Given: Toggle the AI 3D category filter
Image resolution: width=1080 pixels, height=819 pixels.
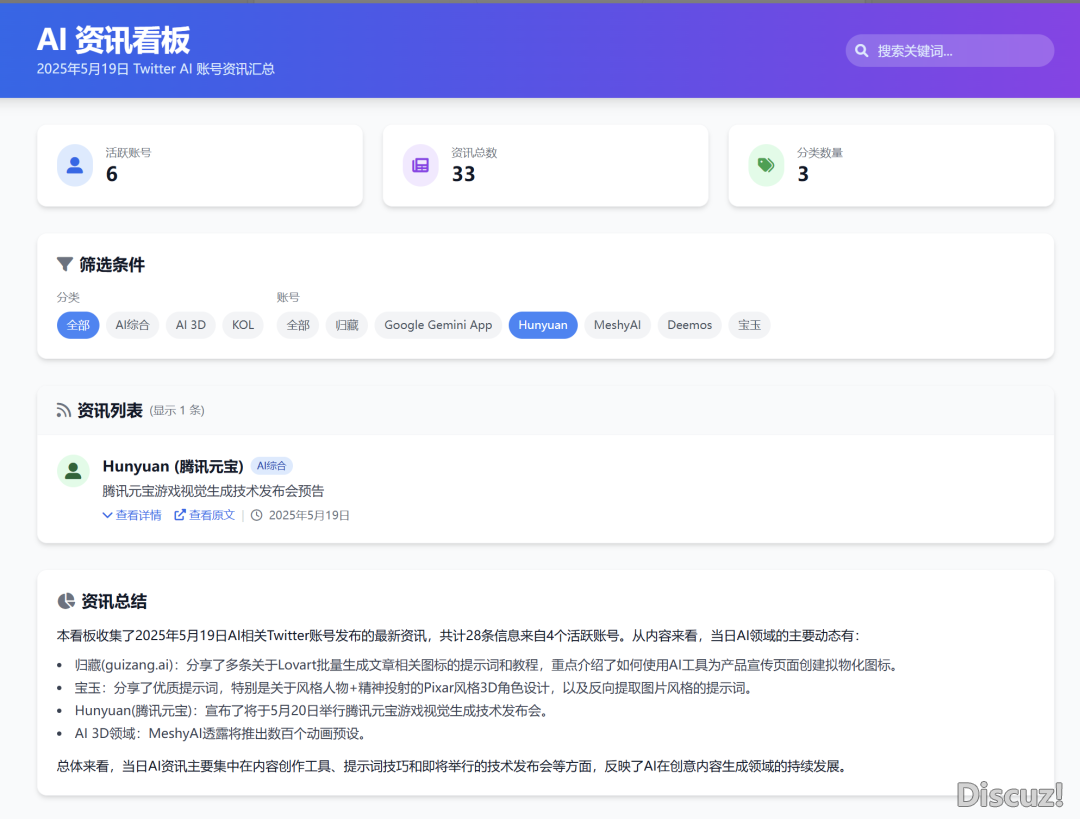Looking at the screenshot, I should 190,325.
